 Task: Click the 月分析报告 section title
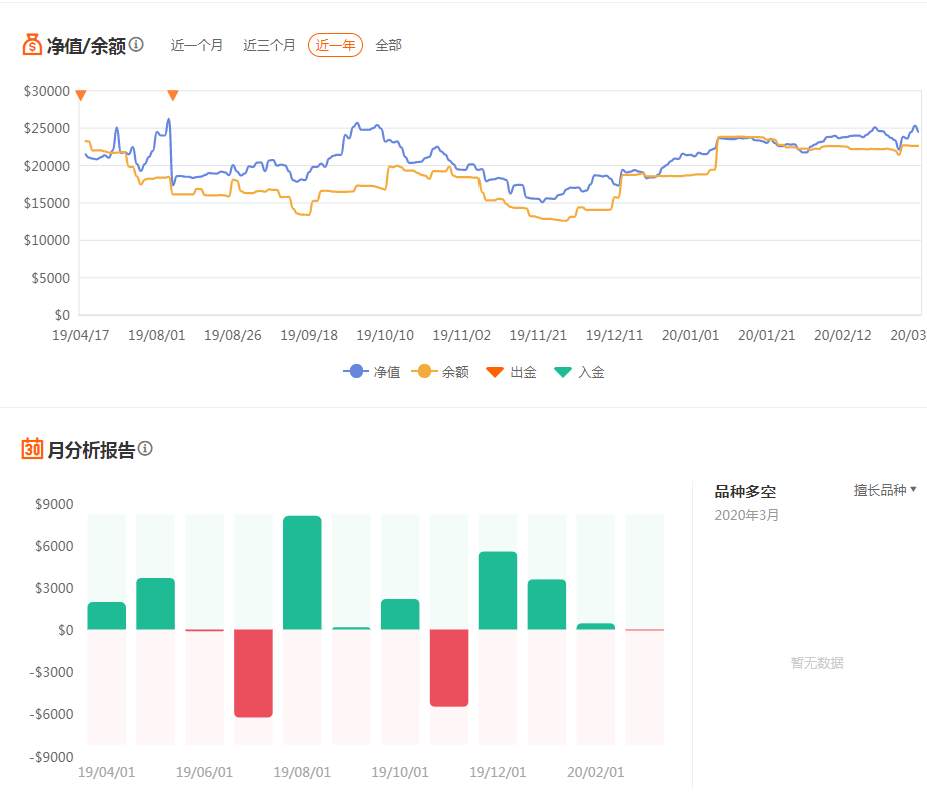91,450
